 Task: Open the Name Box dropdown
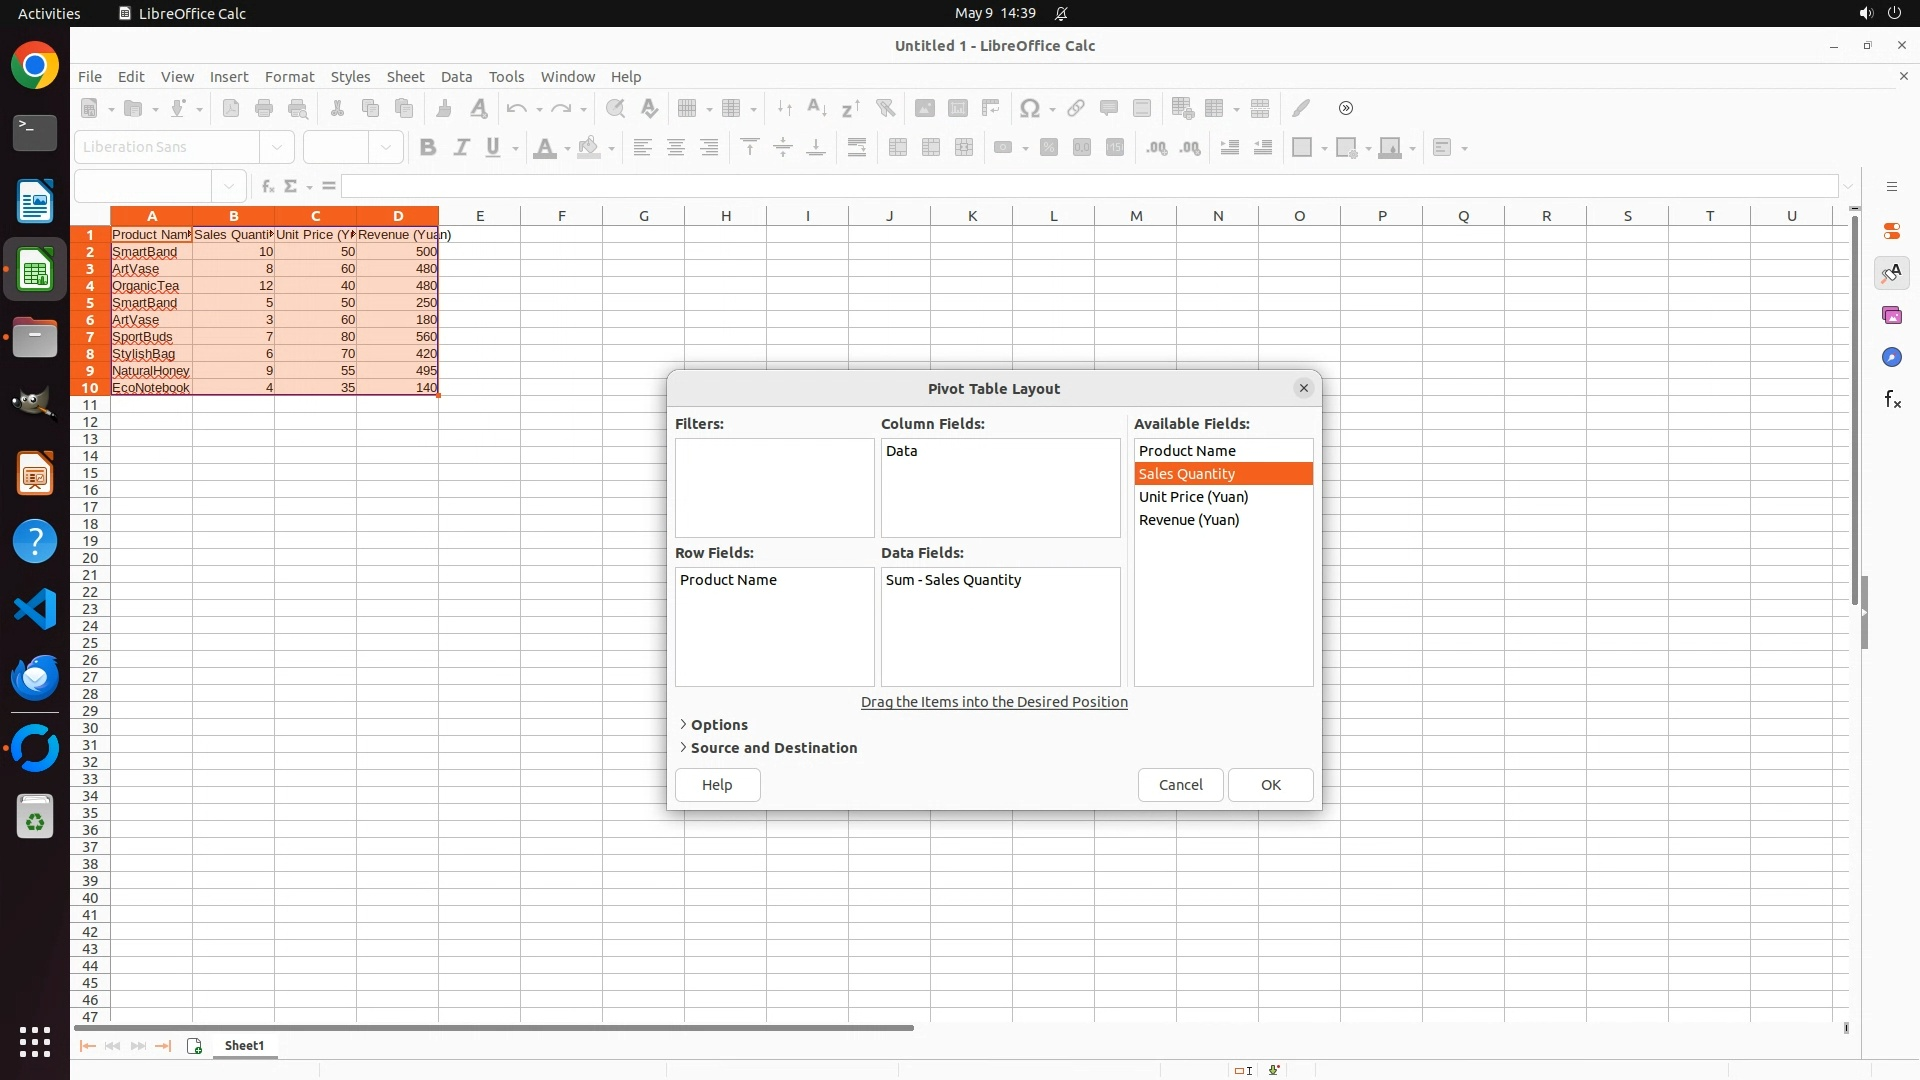click(229, 186)
